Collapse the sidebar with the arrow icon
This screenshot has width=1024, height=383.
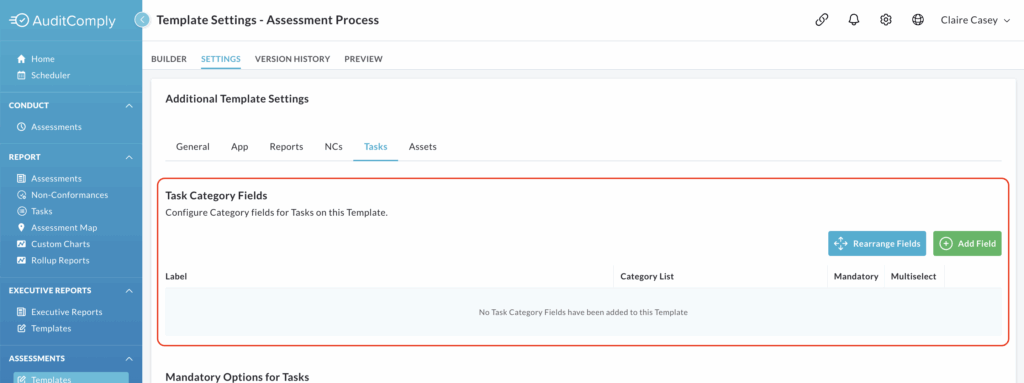coord(142,20)
